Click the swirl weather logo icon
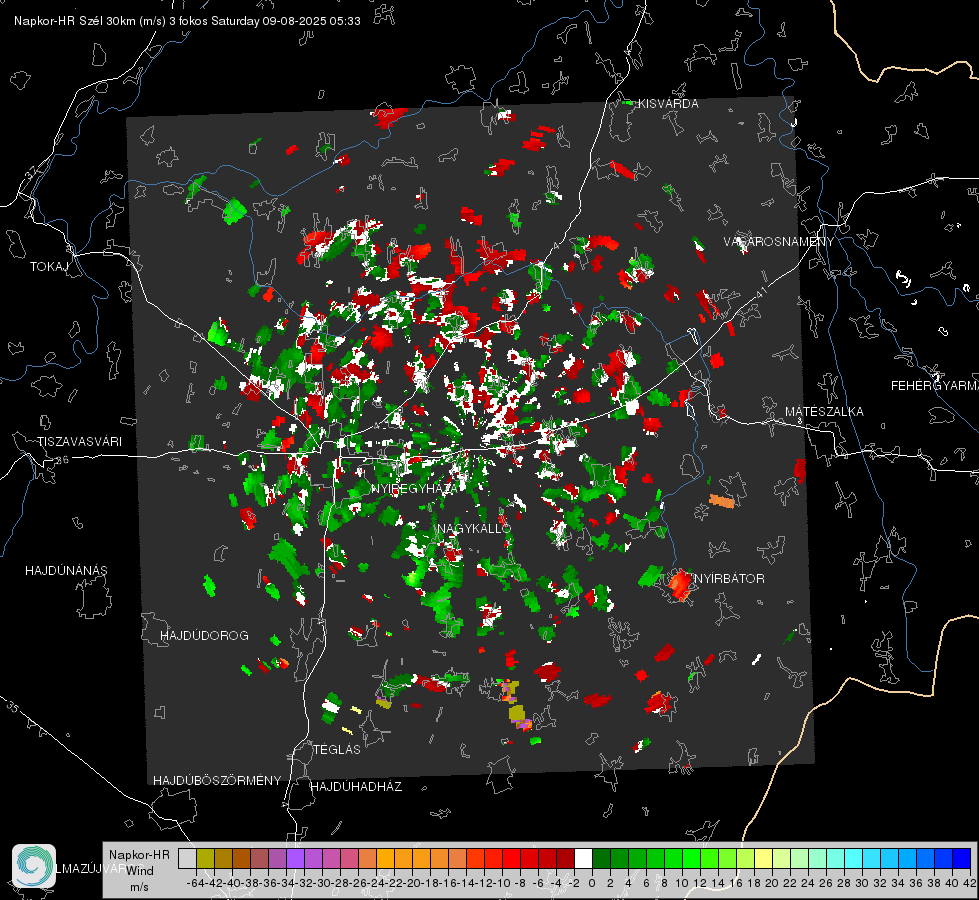Viewport: 979px width, 900px height. coord(34,866)
